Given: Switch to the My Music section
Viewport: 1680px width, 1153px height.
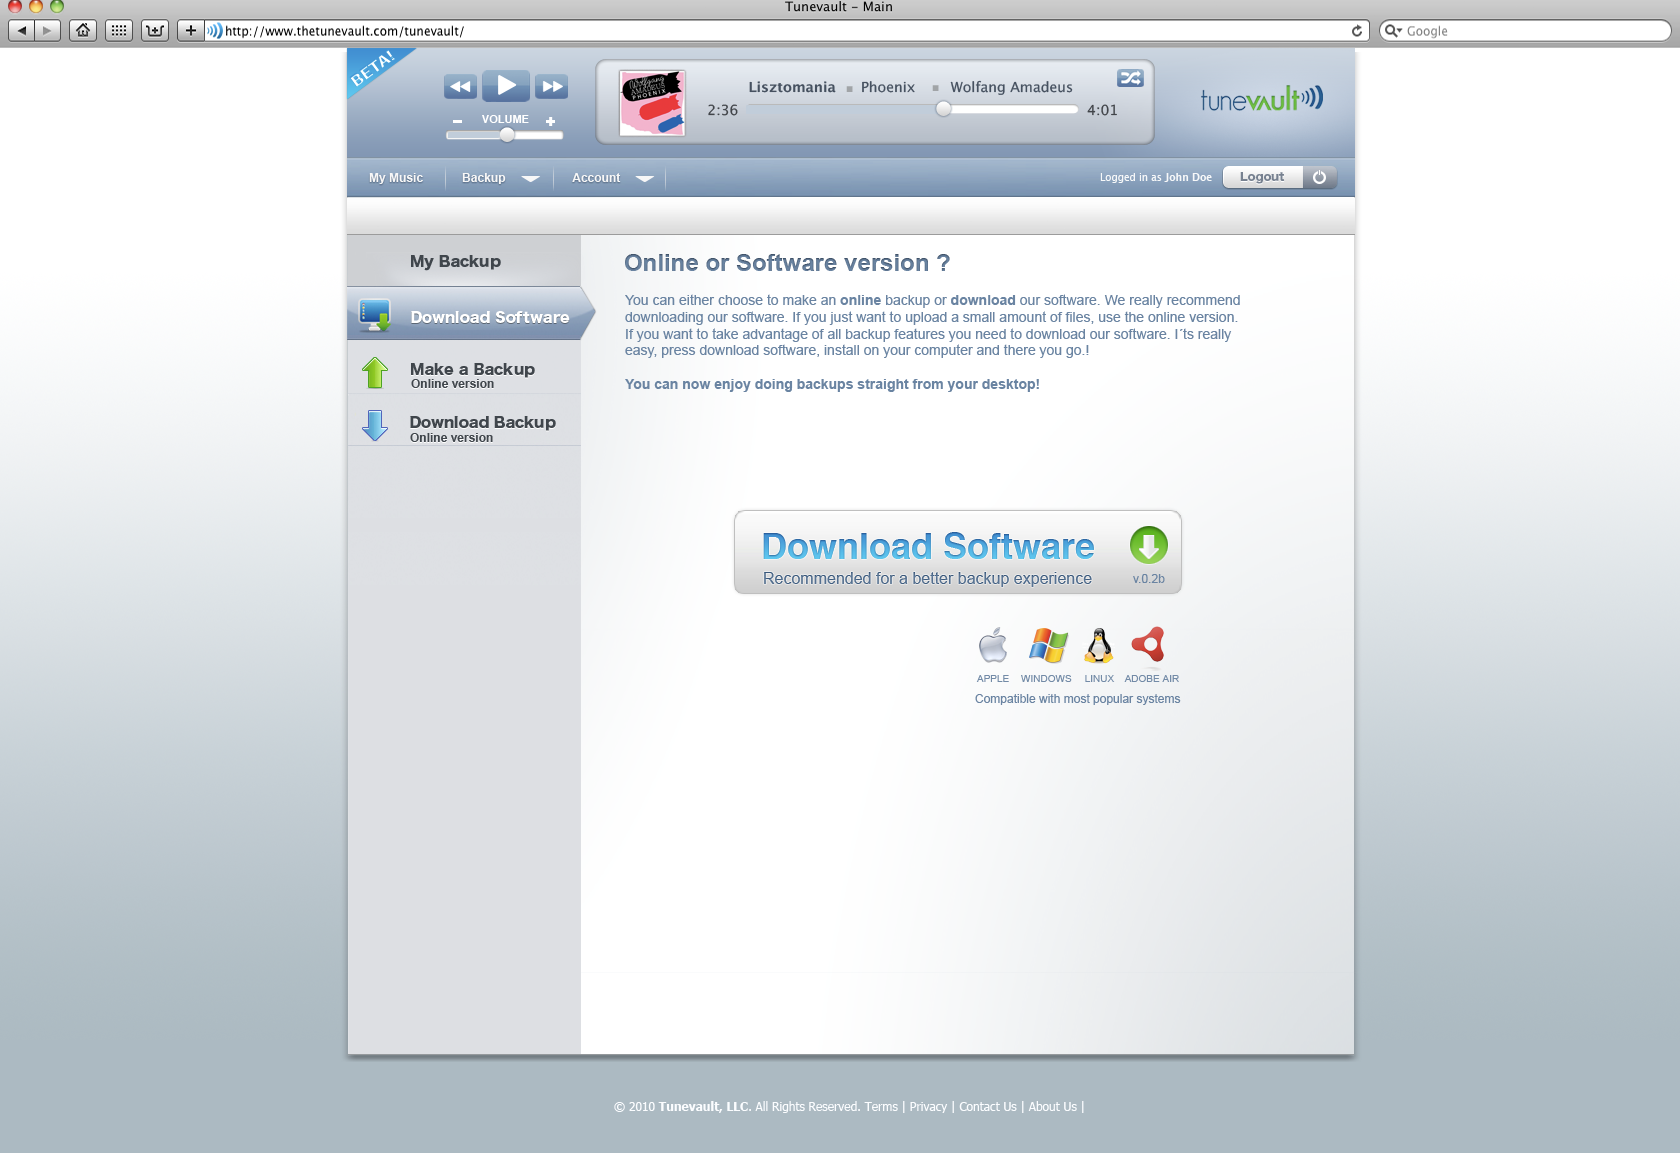Looking at the screenshot, I should [x=395, y=178].
